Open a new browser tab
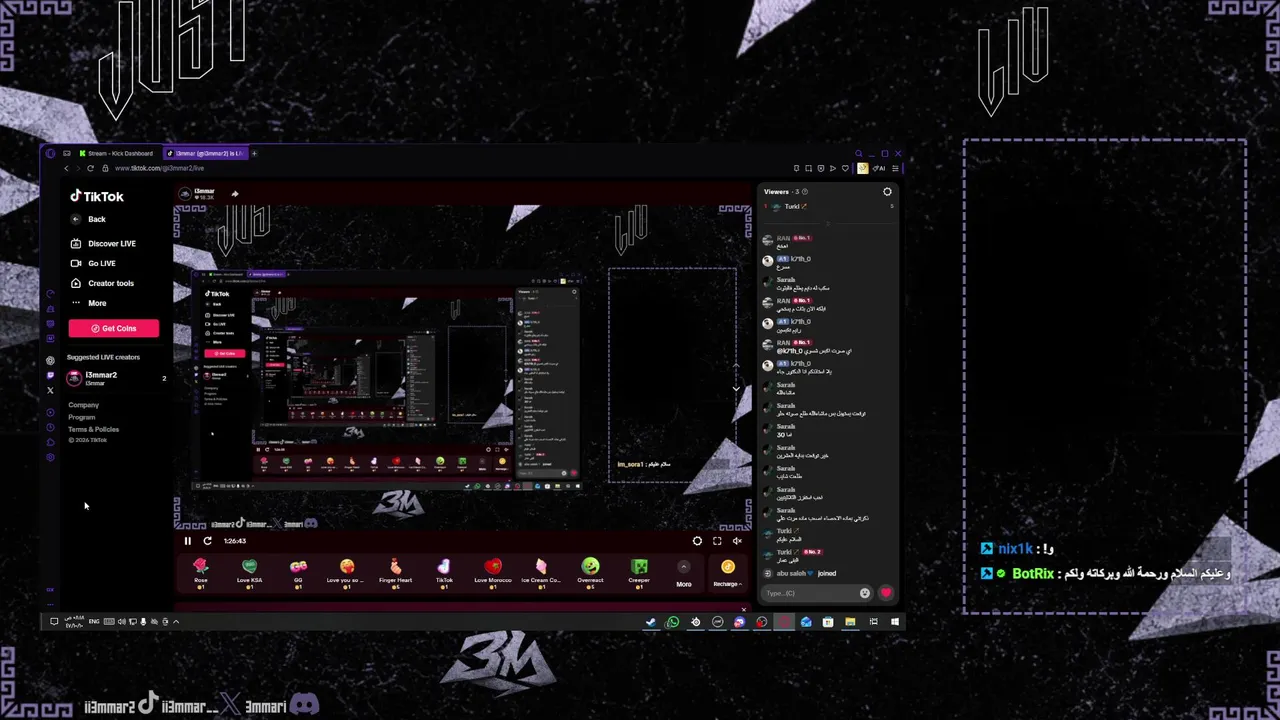1280x720 pixels. [x=254, y=153]
